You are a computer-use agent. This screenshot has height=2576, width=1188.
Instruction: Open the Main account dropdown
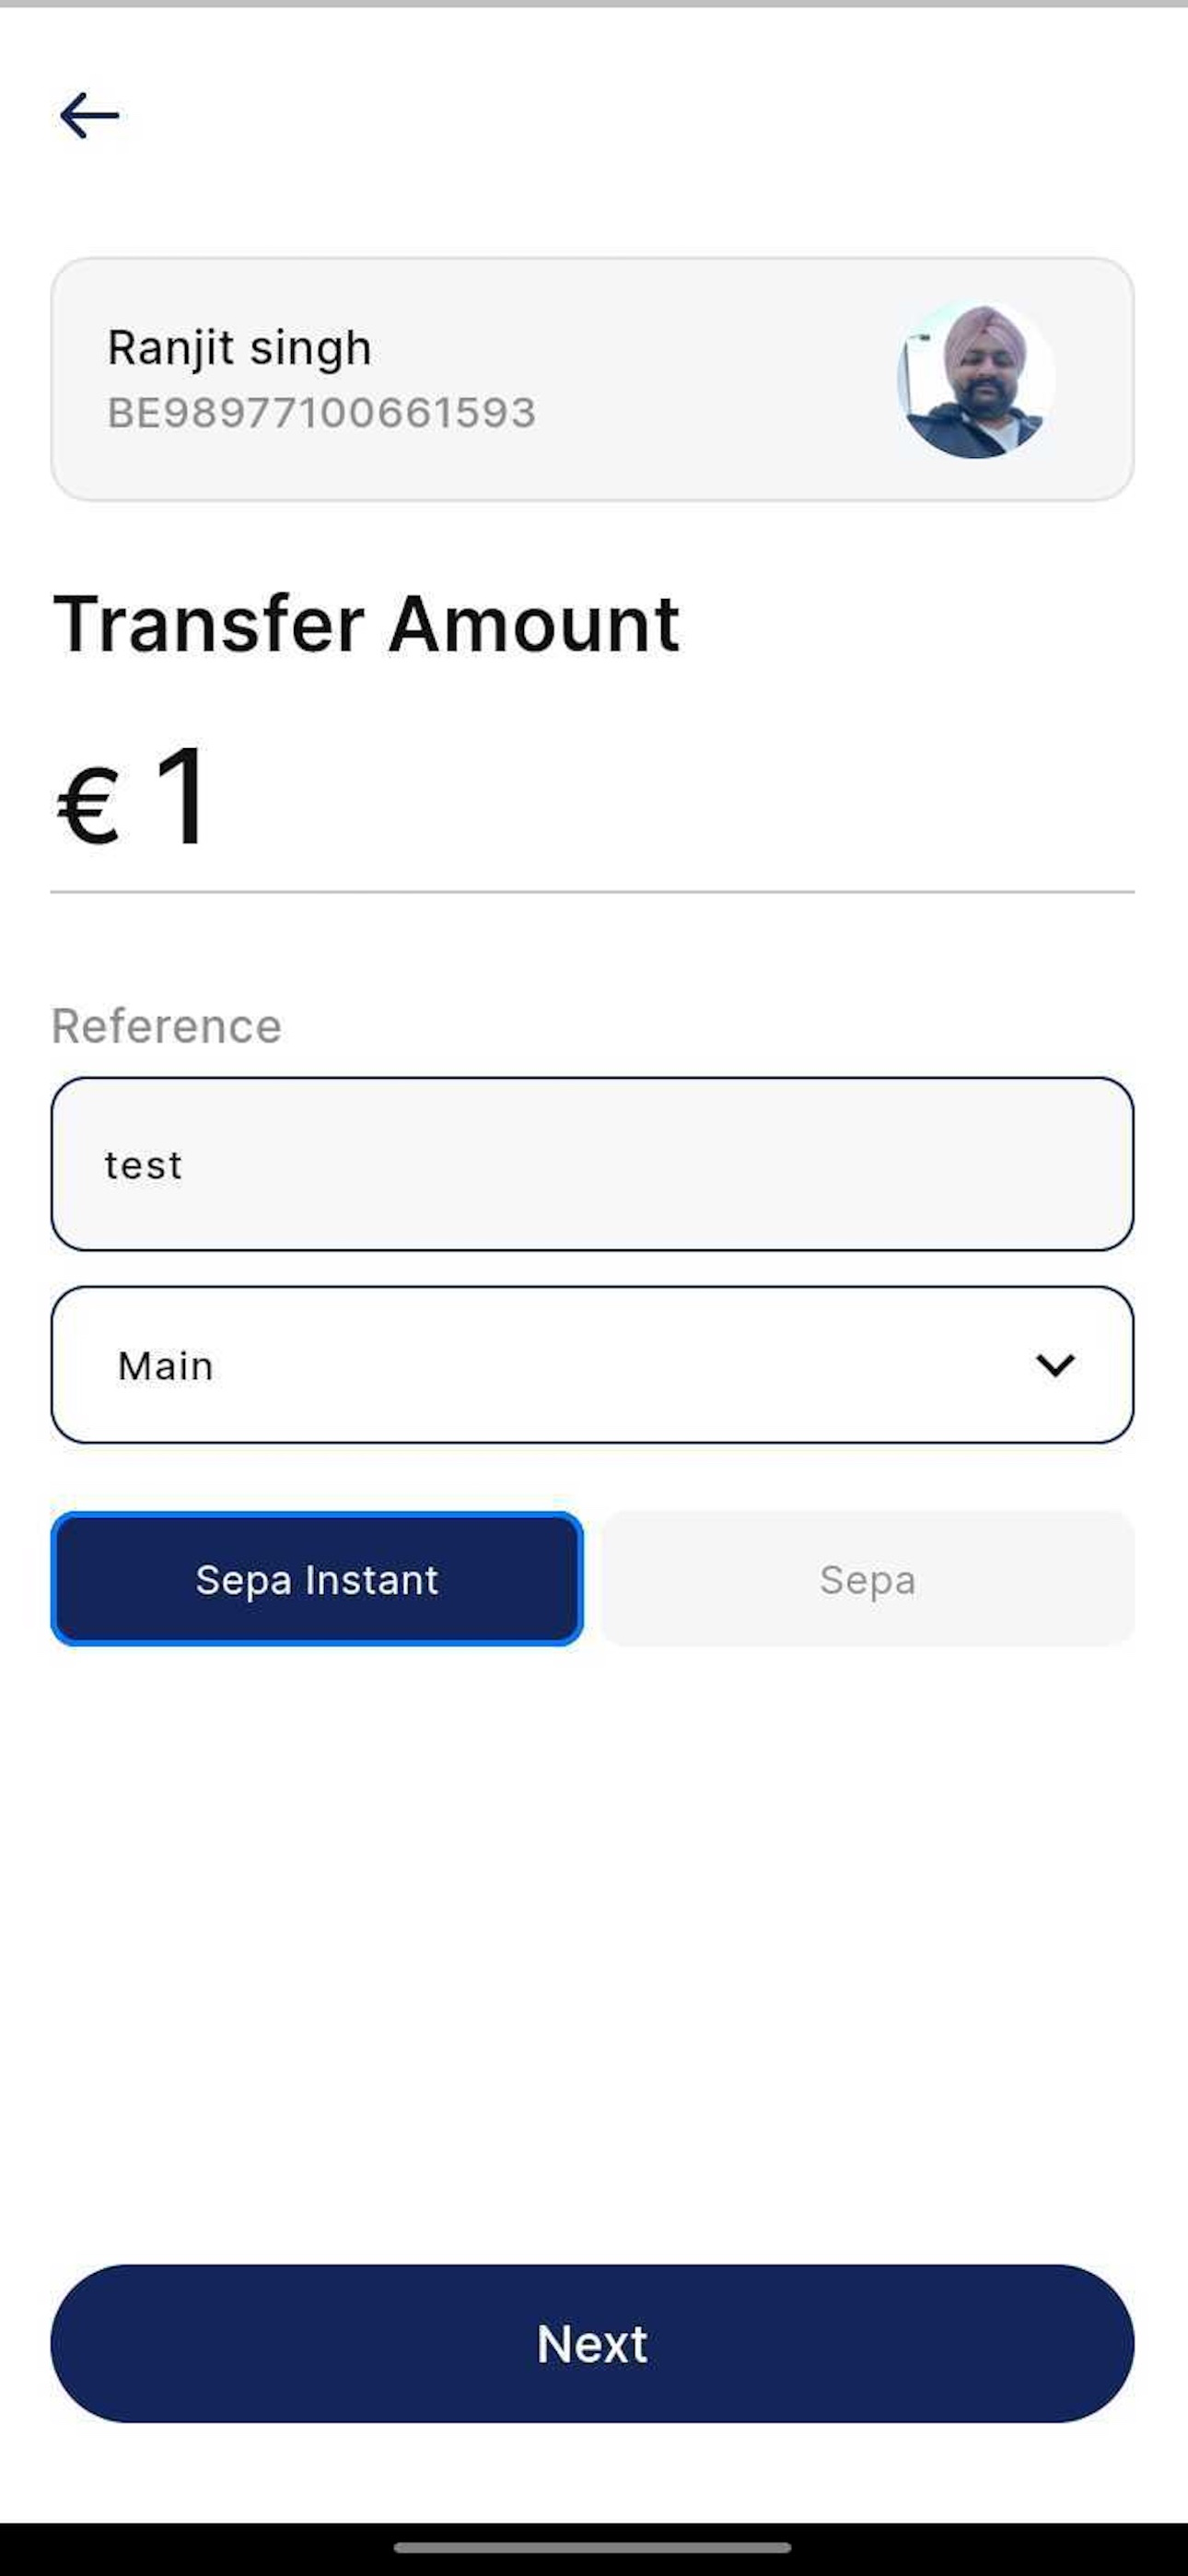click(592, 1365)
